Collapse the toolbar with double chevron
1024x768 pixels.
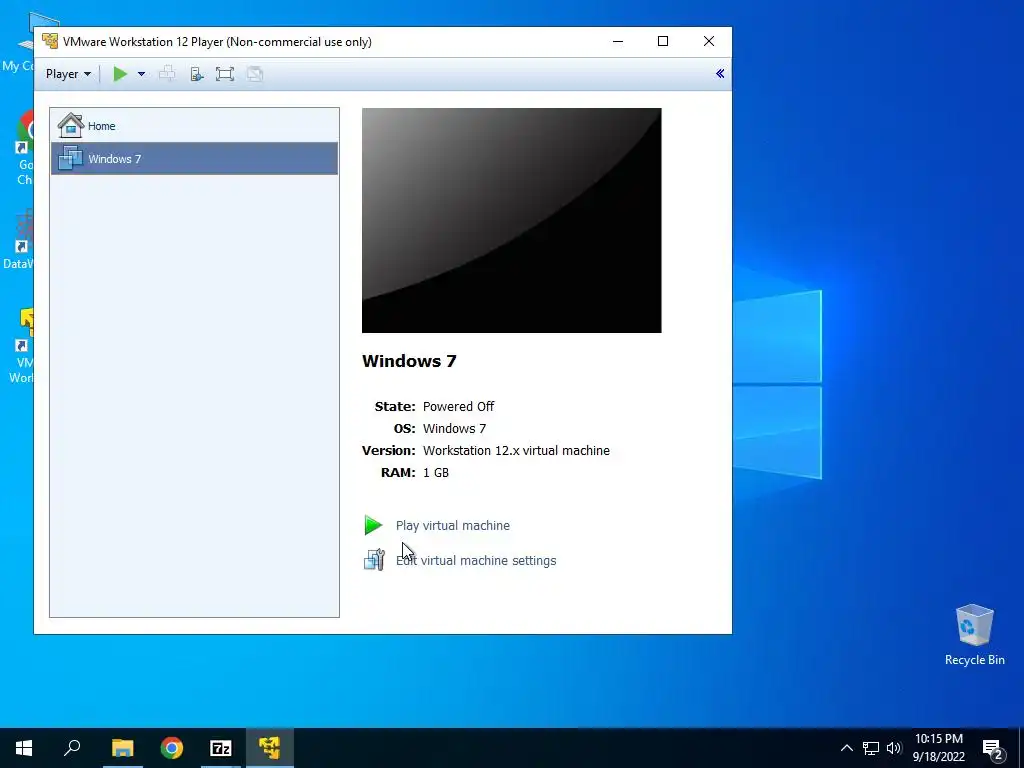[x=720, y=73]
